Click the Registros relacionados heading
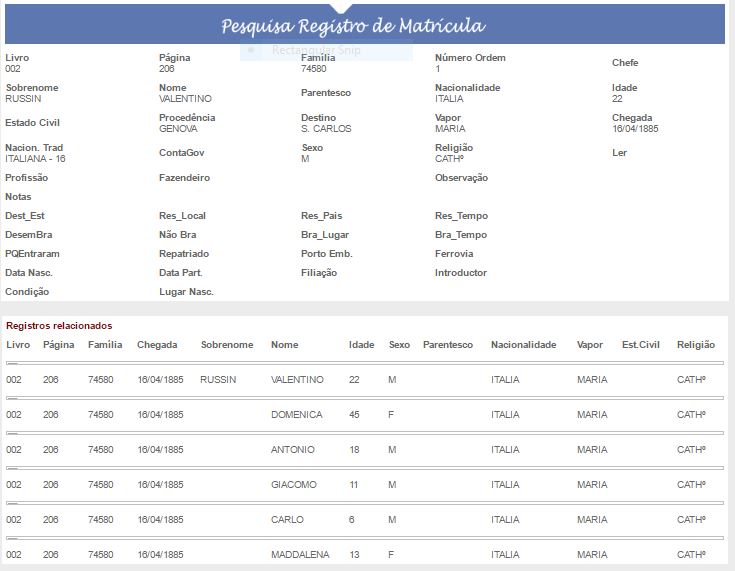This screenshot has width=735, height=571. pos(59,326)
